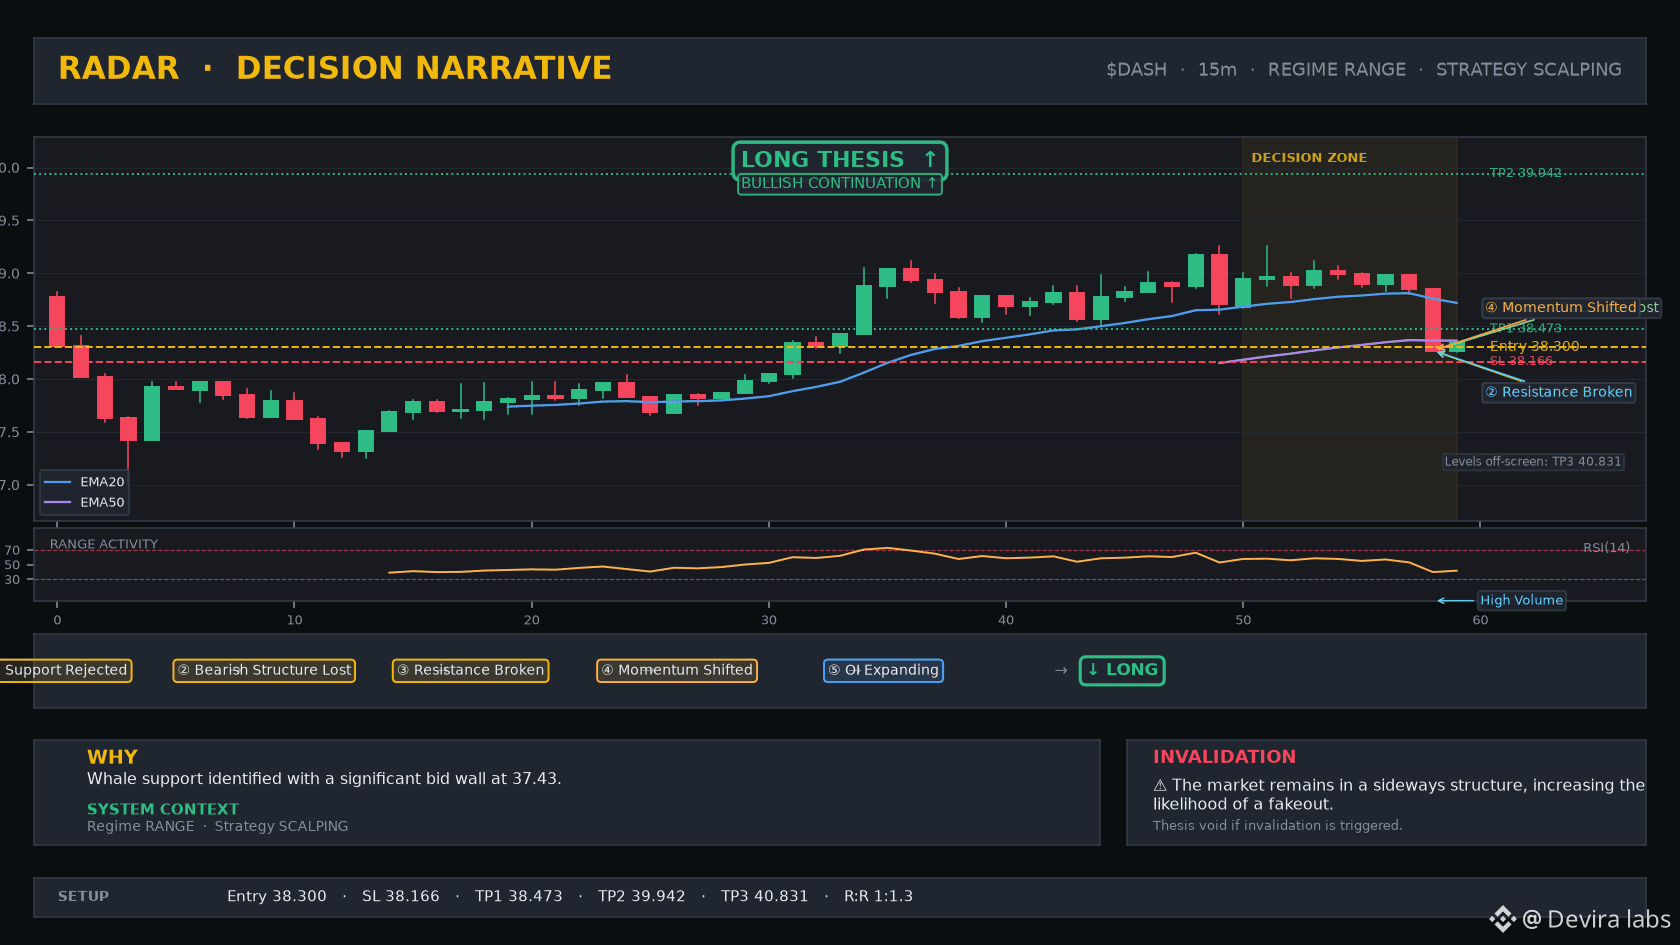Click the TP2 39.942 level label
1680x945 pixels.
coord(1525,173)
